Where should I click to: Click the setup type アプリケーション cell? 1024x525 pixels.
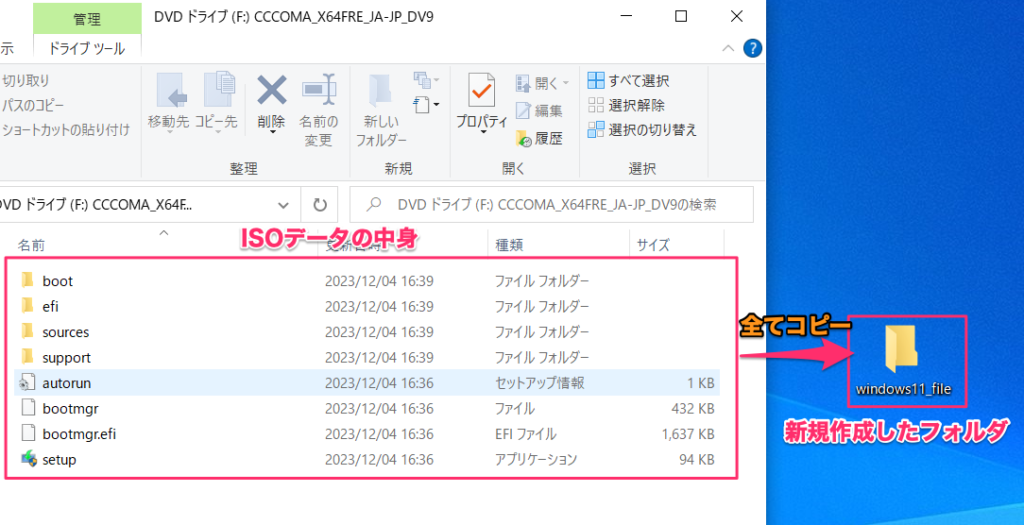[536, 459]
